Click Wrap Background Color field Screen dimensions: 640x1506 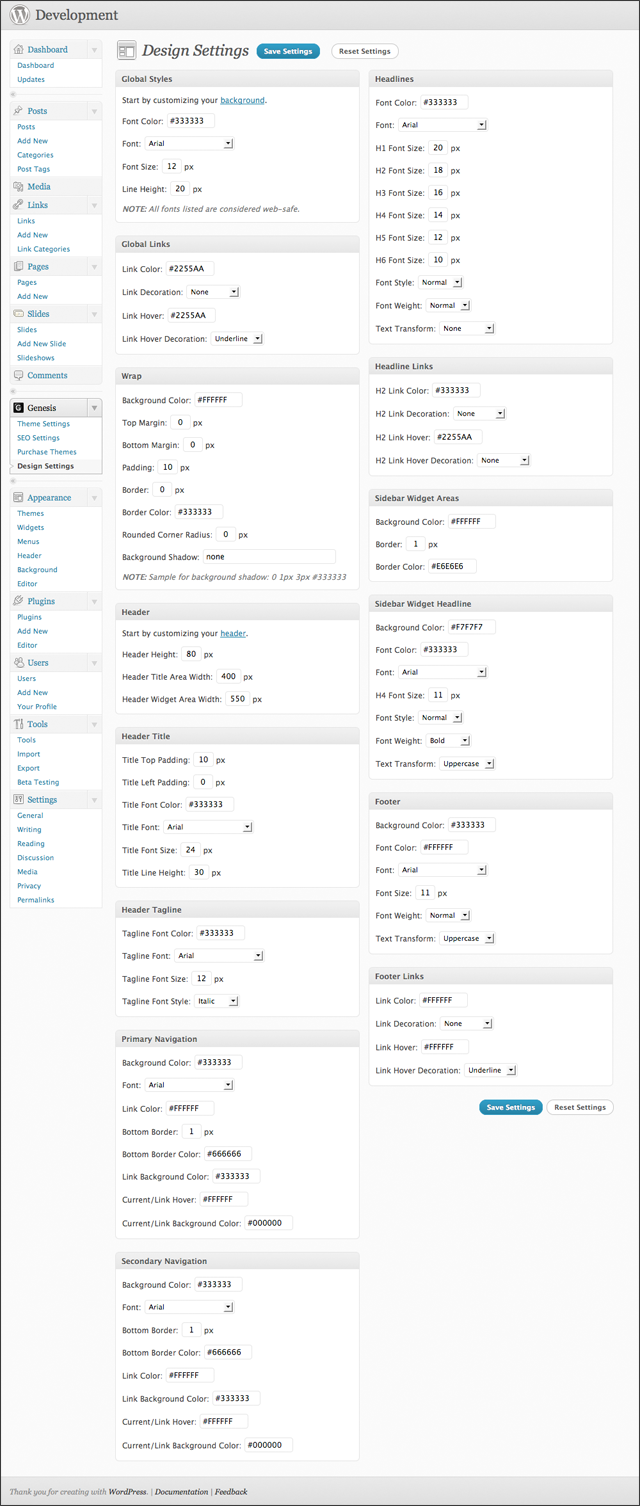218,400
